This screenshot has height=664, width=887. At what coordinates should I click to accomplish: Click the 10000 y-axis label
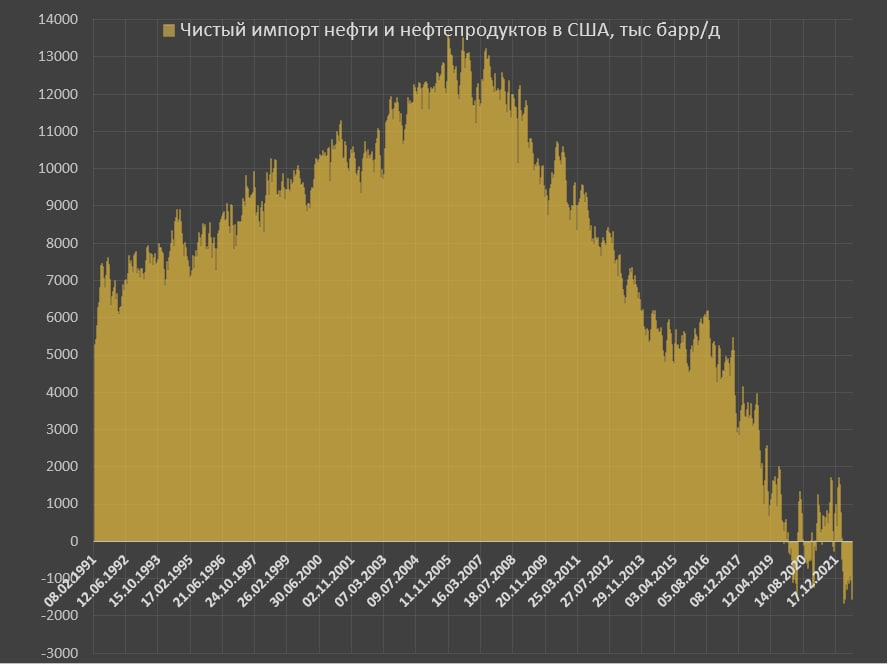[x=58, y=169]
